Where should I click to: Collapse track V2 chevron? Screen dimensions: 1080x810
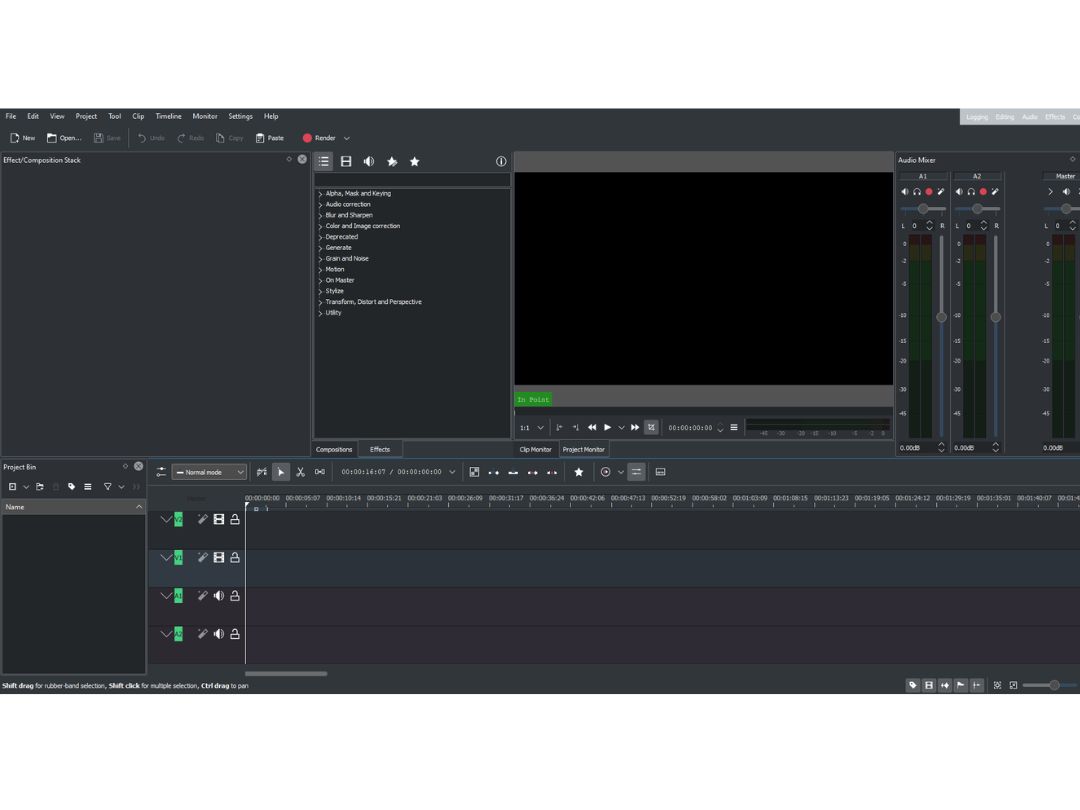tap(165, 519)
